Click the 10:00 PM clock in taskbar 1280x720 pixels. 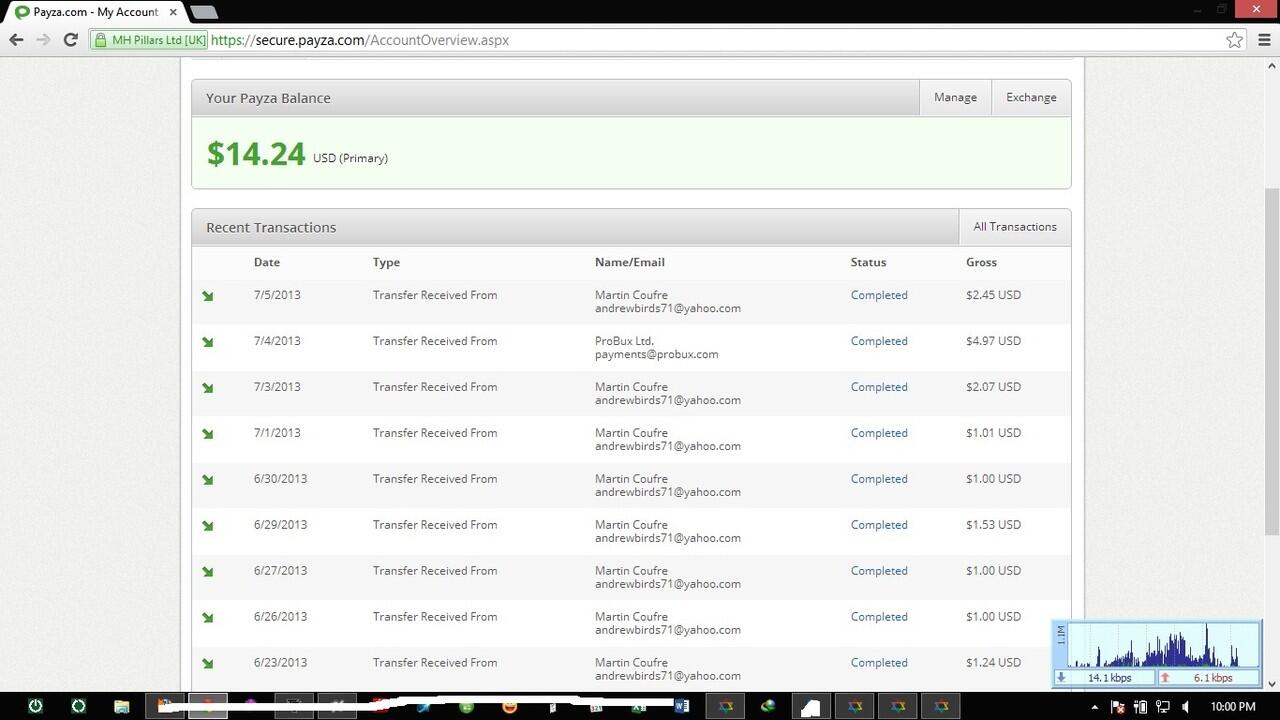(x=1233, y=707)
